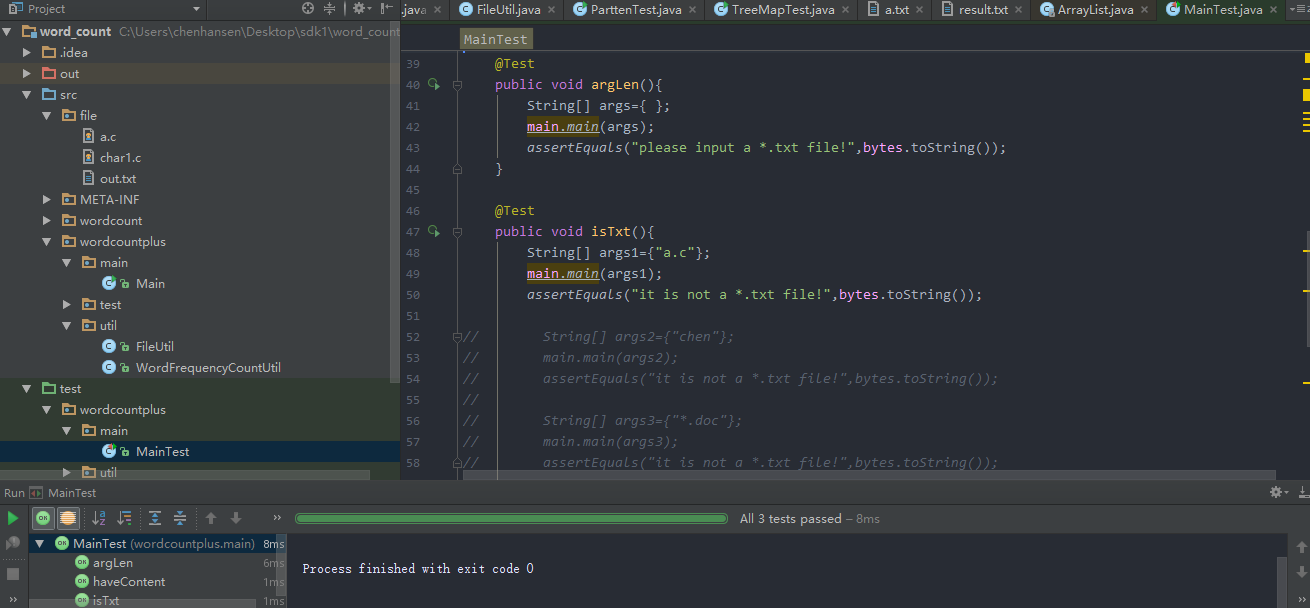Click the Stop process icon in Run panel
The image size is (1310, 608).
click(13, 573)
